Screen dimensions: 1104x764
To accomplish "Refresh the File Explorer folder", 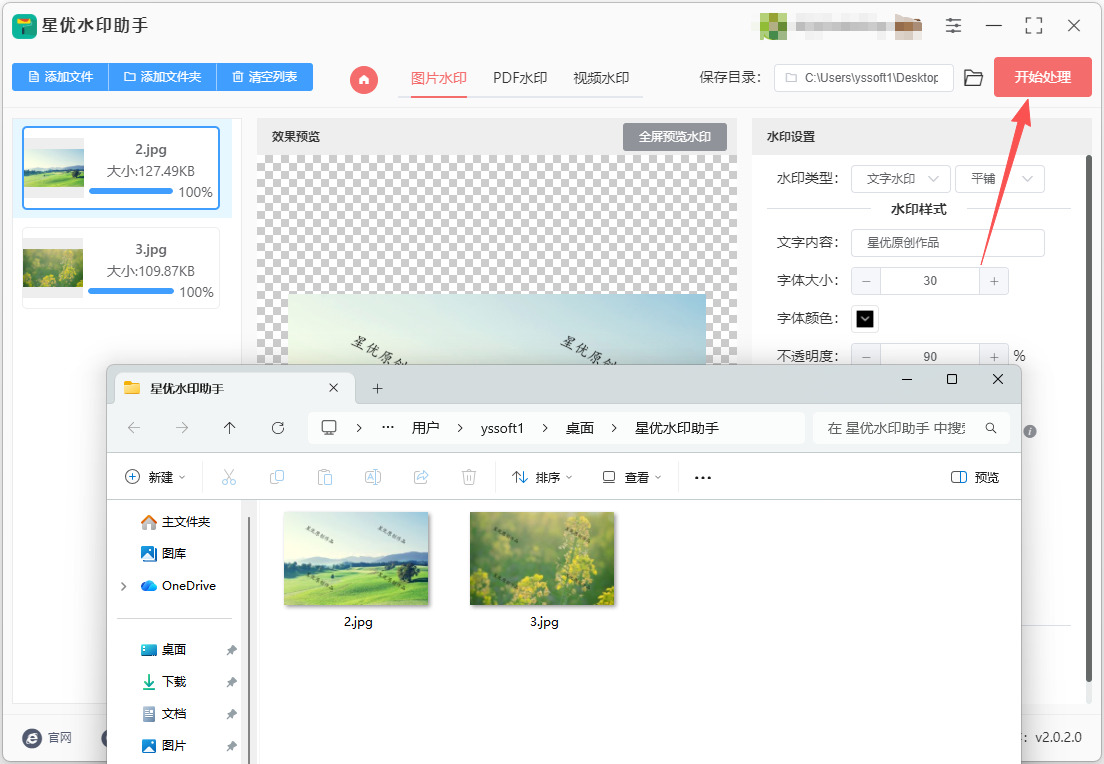I will click(x=278, y=427).
